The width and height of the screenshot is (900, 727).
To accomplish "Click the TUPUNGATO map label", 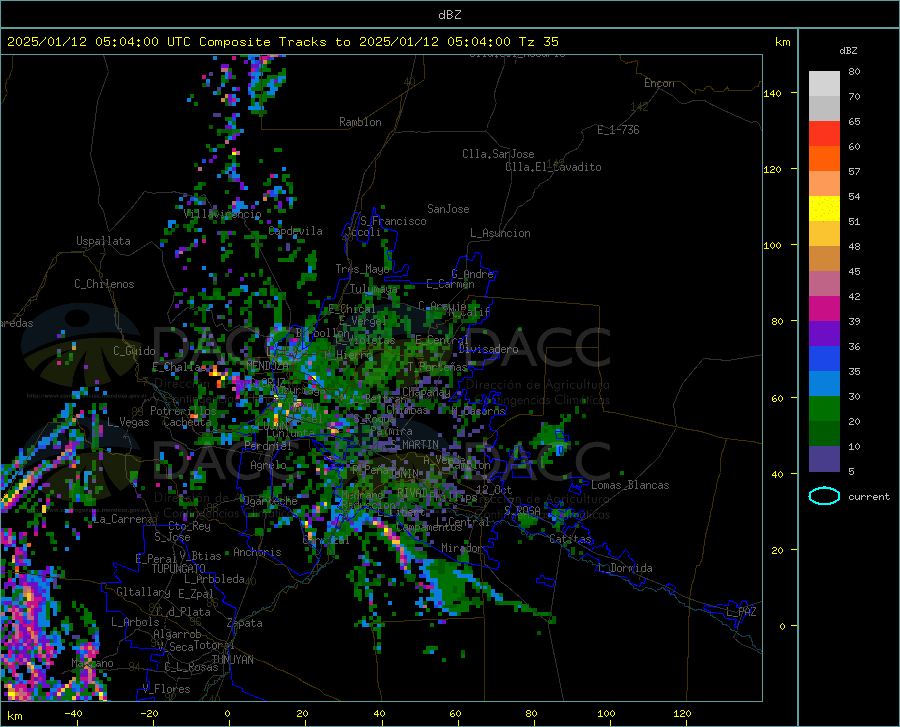I will point(179,569).
